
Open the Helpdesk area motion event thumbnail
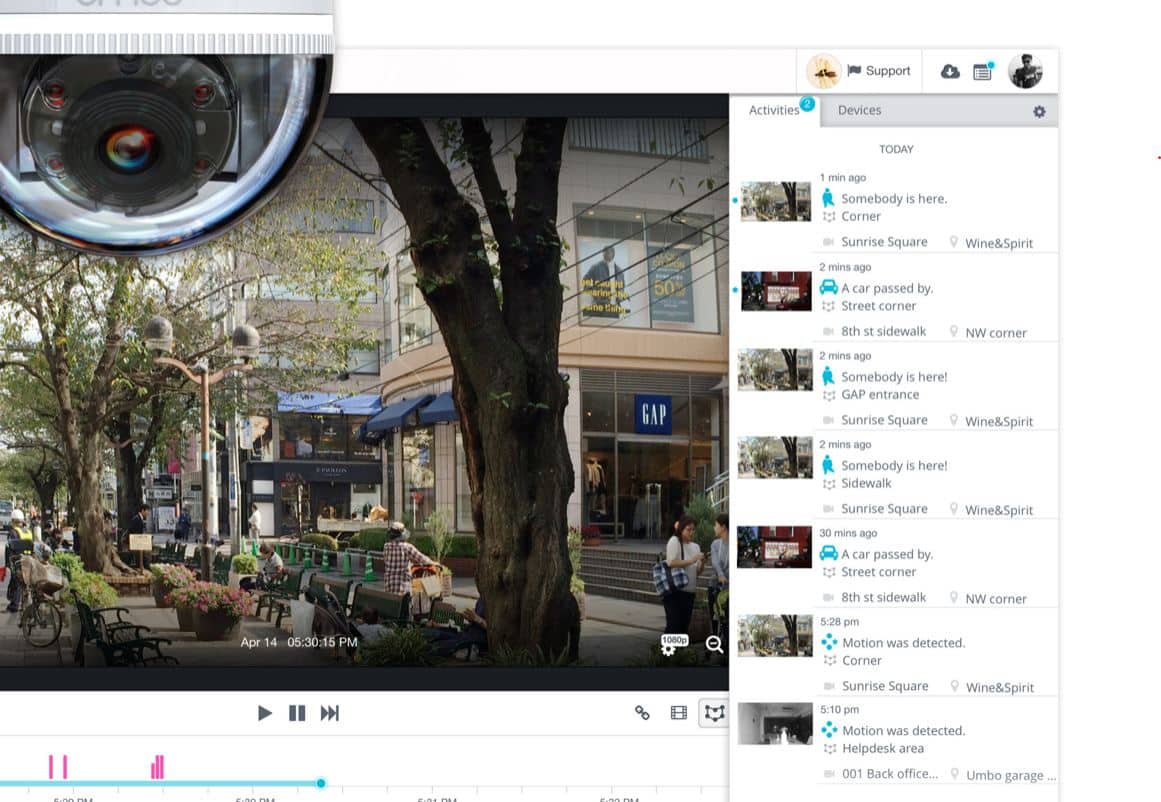point(775,723)
